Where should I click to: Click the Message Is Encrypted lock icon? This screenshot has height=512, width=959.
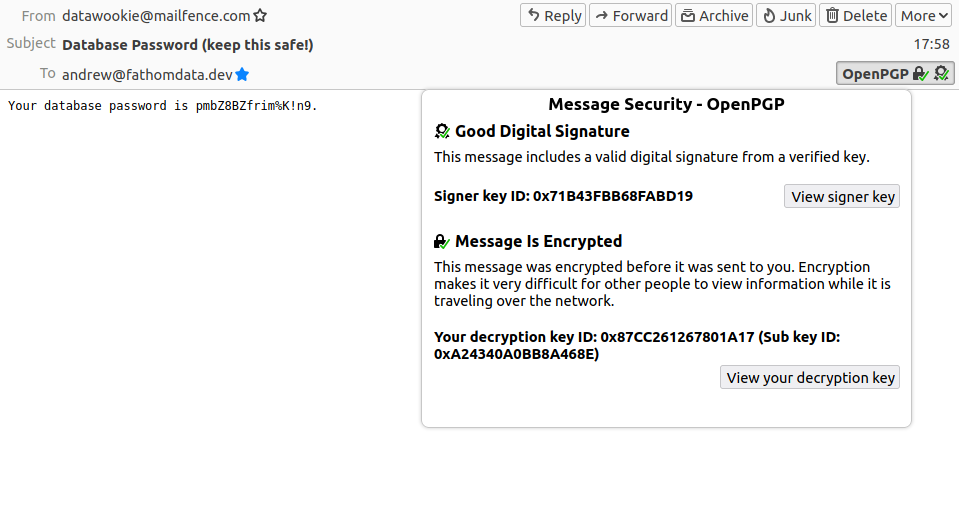(442, 241)
